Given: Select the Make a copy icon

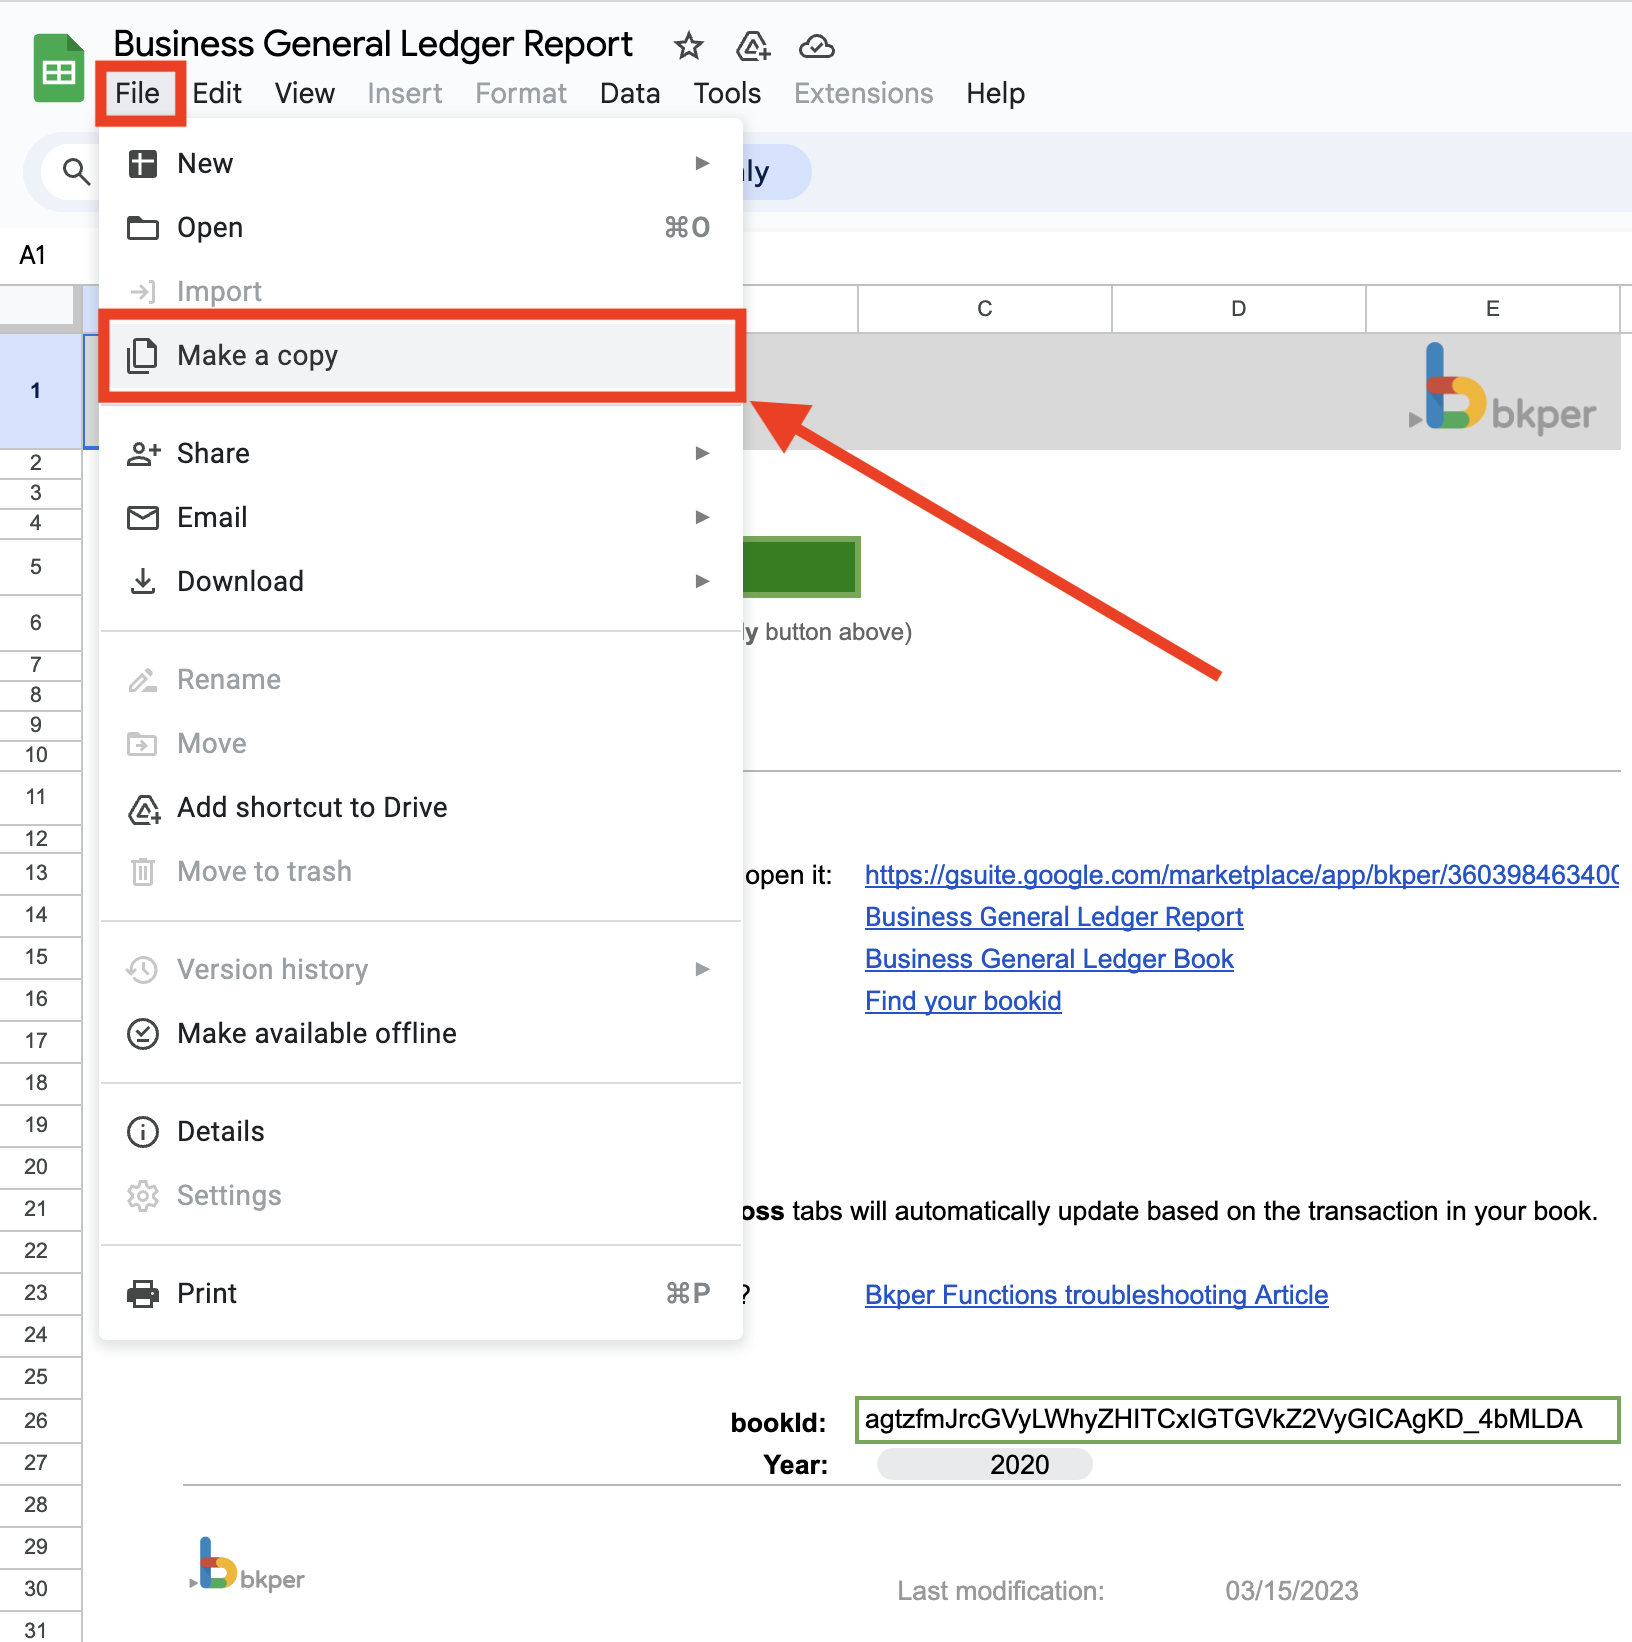Looking at the screenshot, I should coord(143,356).
